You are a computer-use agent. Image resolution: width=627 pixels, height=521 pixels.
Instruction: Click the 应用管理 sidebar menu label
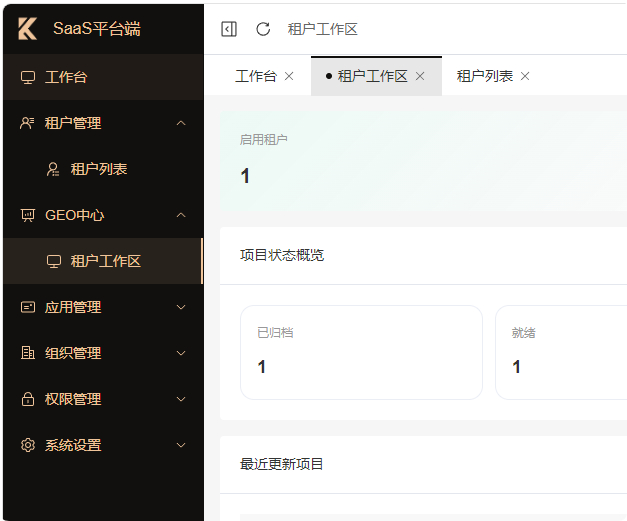click(73, 307)
